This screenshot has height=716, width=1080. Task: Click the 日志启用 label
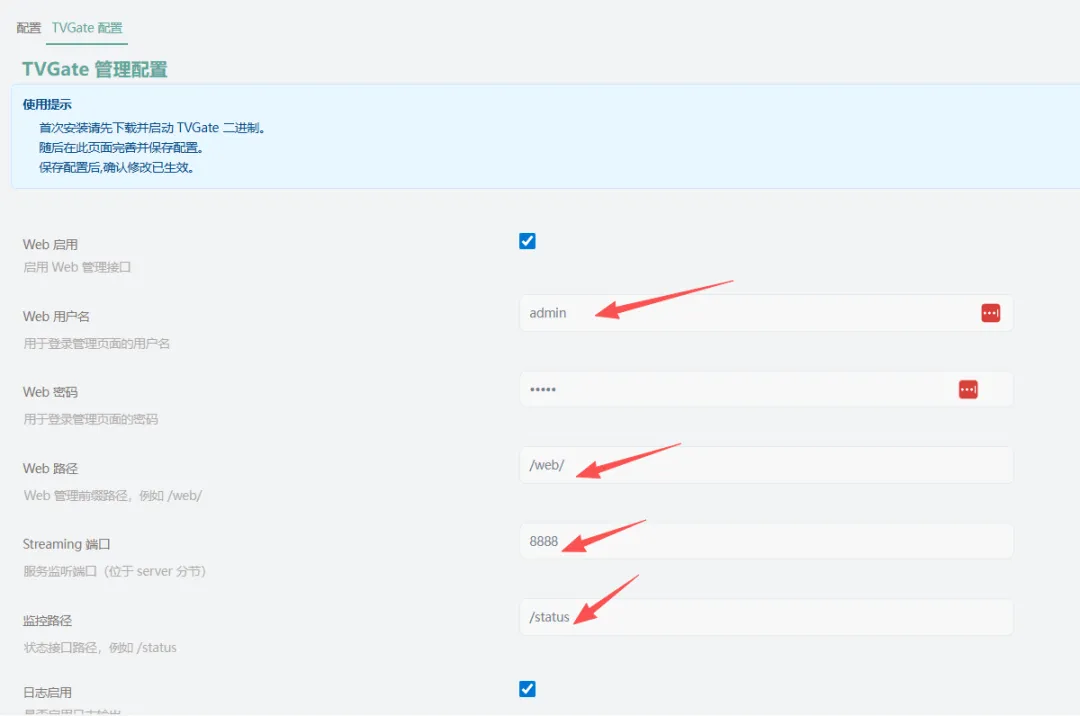[x=47, y=693]
